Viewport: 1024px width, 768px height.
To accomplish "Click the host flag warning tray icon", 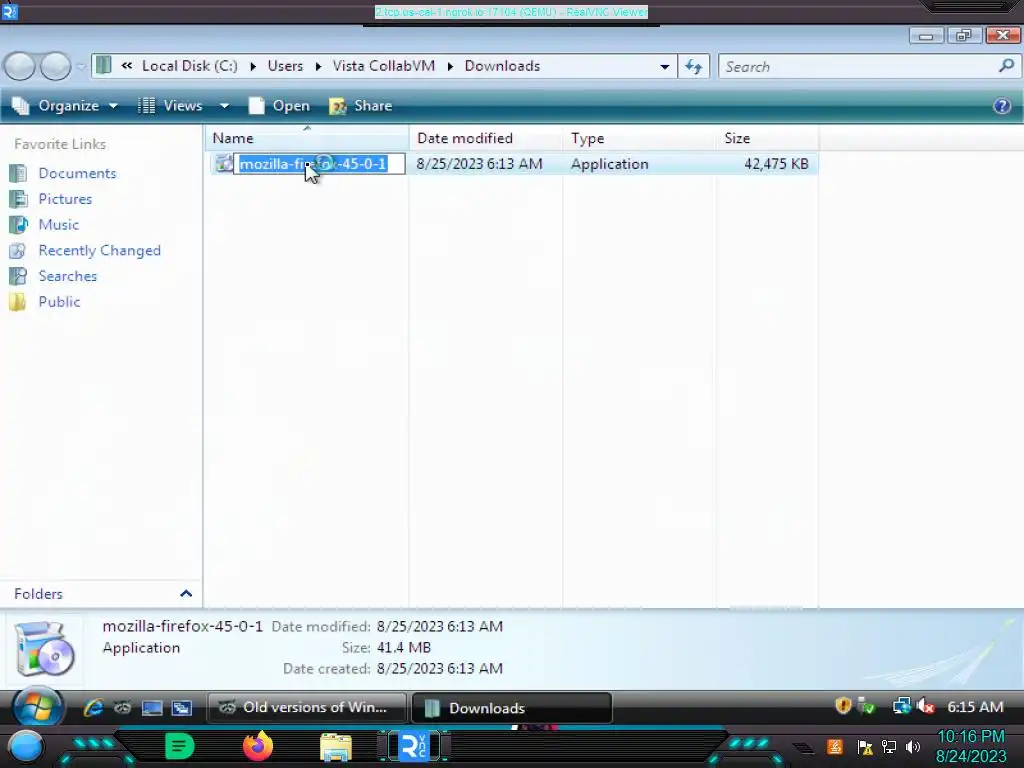I will pos(865,747).
